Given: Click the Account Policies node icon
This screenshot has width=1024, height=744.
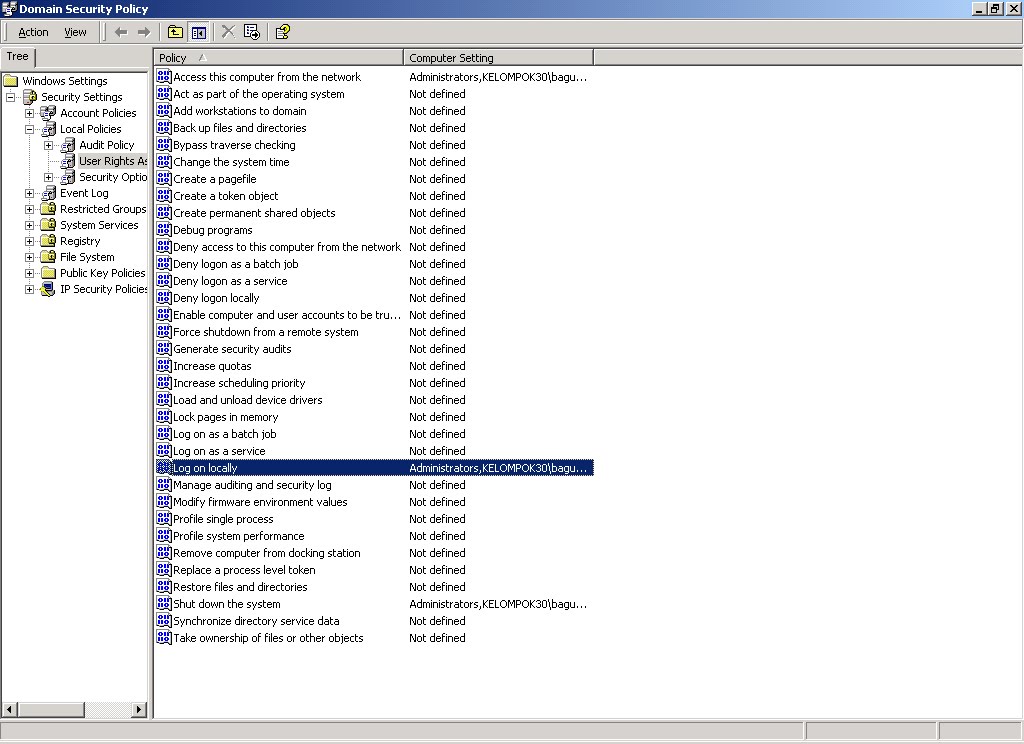Looking at the screenshot, I should coord(48,113).
